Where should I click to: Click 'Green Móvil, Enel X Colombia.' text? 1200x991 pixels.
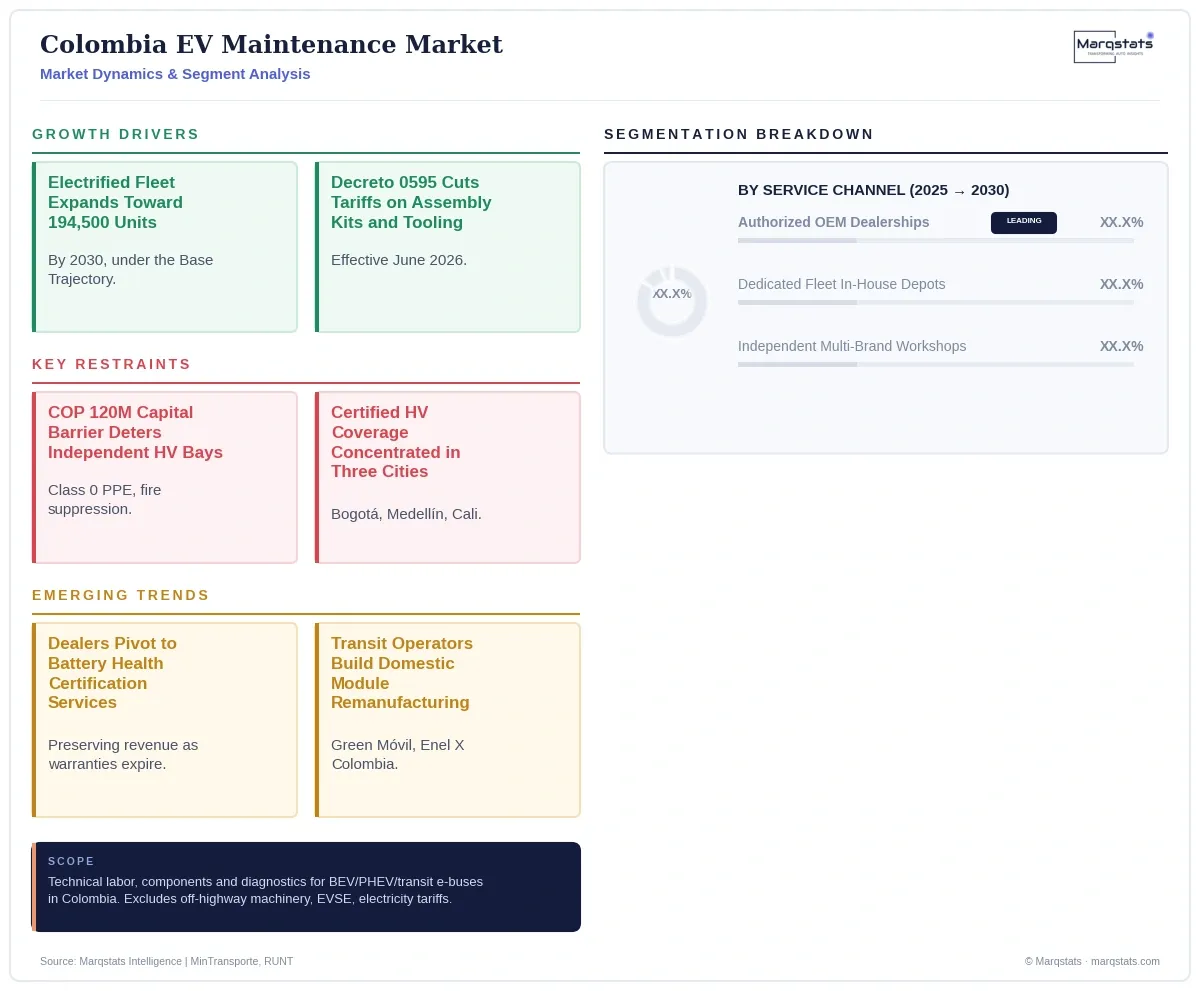coord(398,754)
